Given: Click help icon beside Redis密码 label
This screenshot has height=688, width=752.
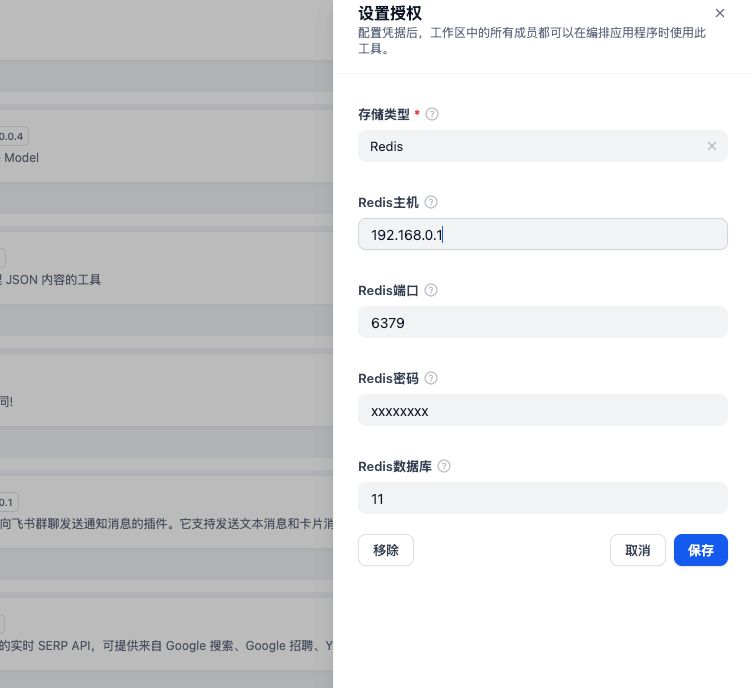Looking at the screenshot, I should click(431, 378).
